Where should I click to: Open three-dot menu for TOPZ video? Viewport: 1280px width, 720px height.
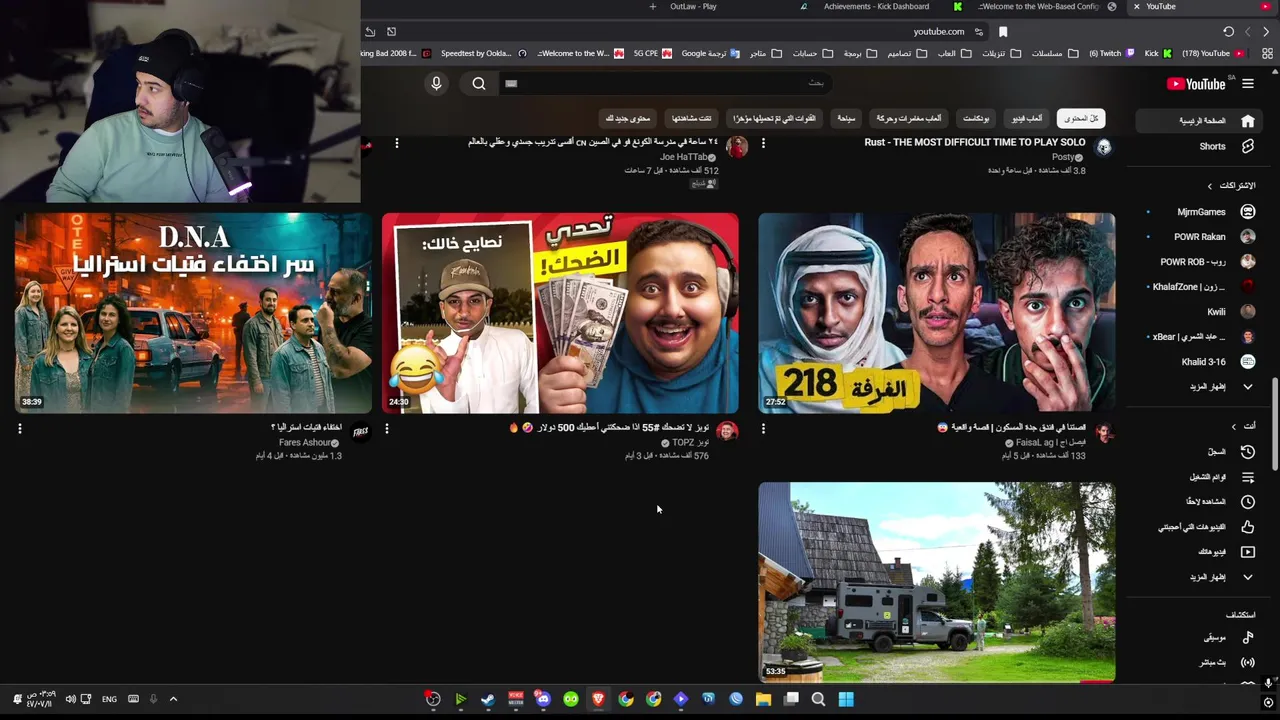(387, 429)
